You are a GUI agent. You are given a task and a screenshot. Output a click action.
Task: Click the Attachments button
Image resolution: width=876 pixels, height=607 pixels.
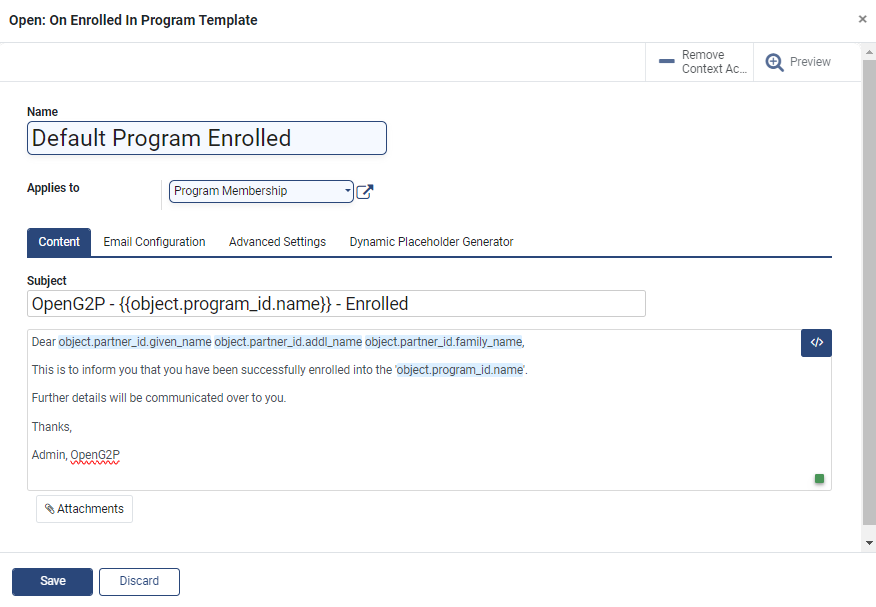click(x=84, y=509)
